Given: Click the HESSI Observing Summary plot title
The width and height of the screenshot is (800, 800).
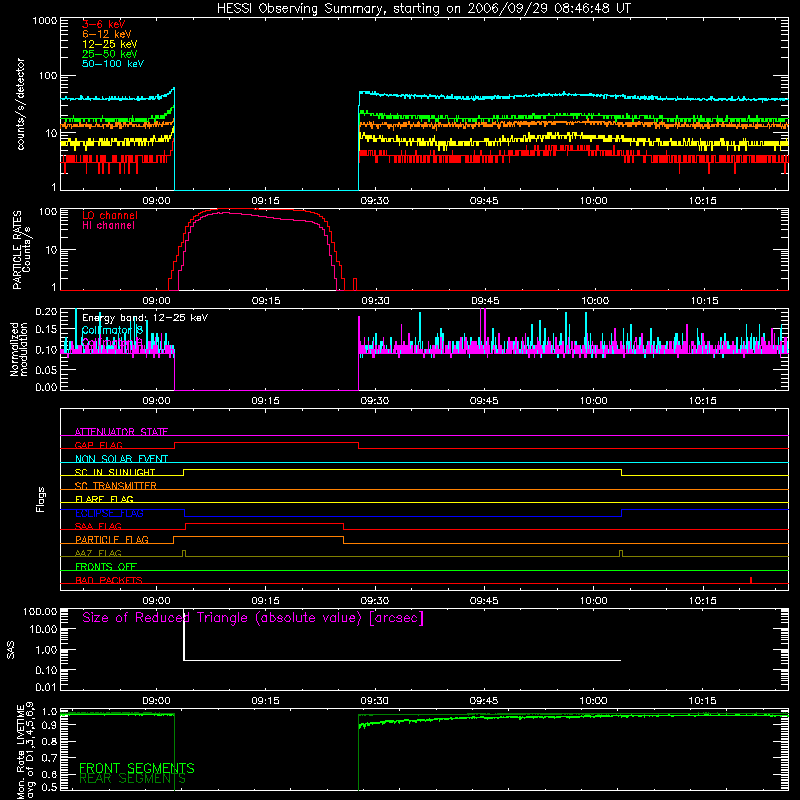Looking at the screenshot, I should (x=423, y=9).
